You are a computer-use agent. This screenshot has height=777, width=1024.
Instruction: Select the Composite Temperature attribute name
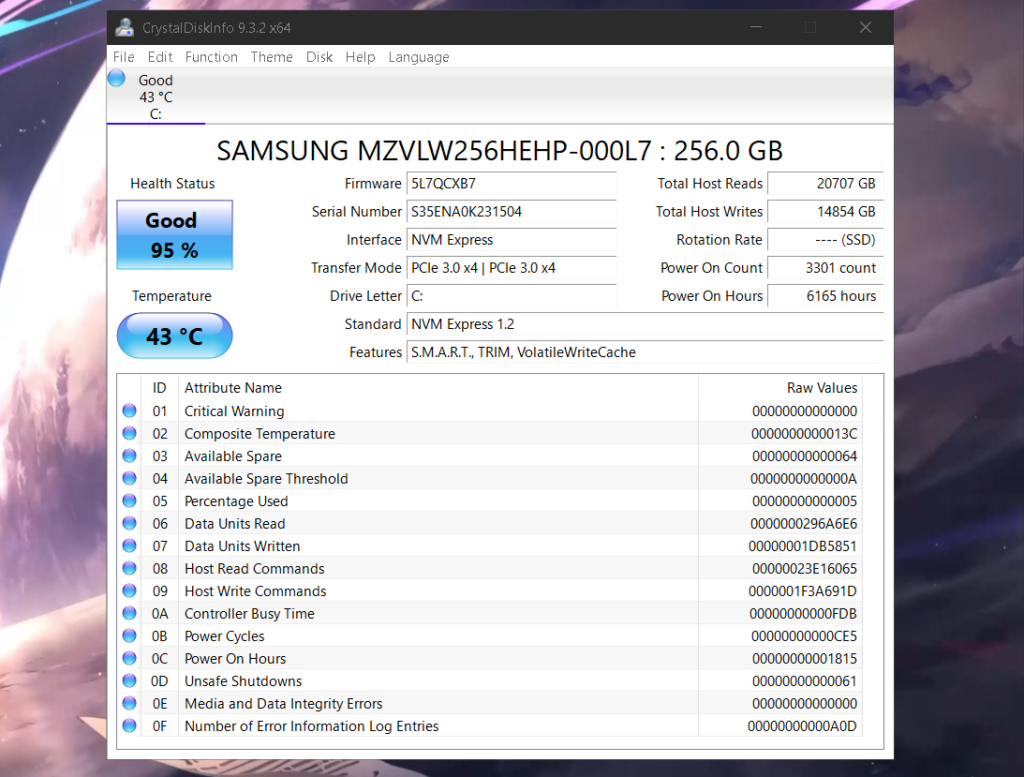[260, 434]
